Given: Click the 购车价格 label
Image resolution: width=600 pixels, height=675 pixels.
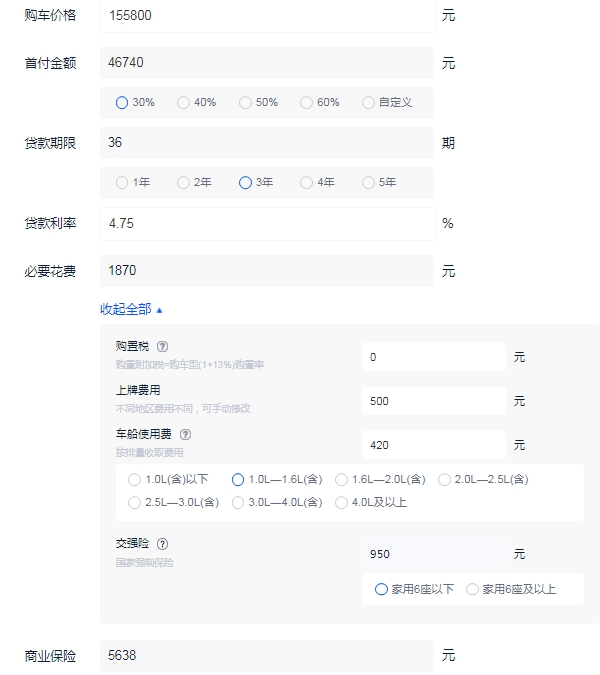Looking at the screenshot, I should pyautogui.click(x=50, y=15).
